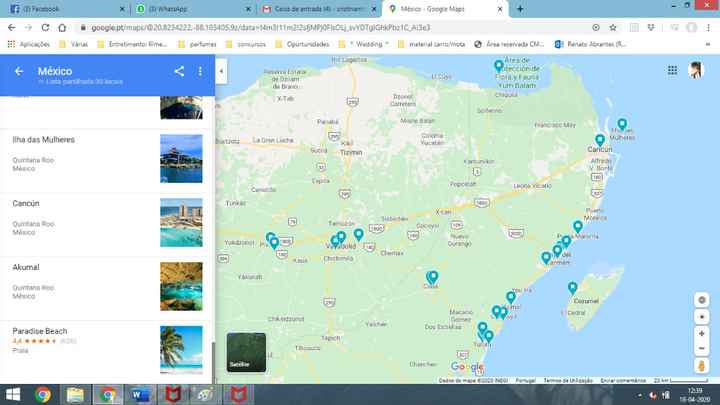Viewport: 720px width, 405px height.
Task: Open the concursos bookmark folder
Action: point(246,44)
